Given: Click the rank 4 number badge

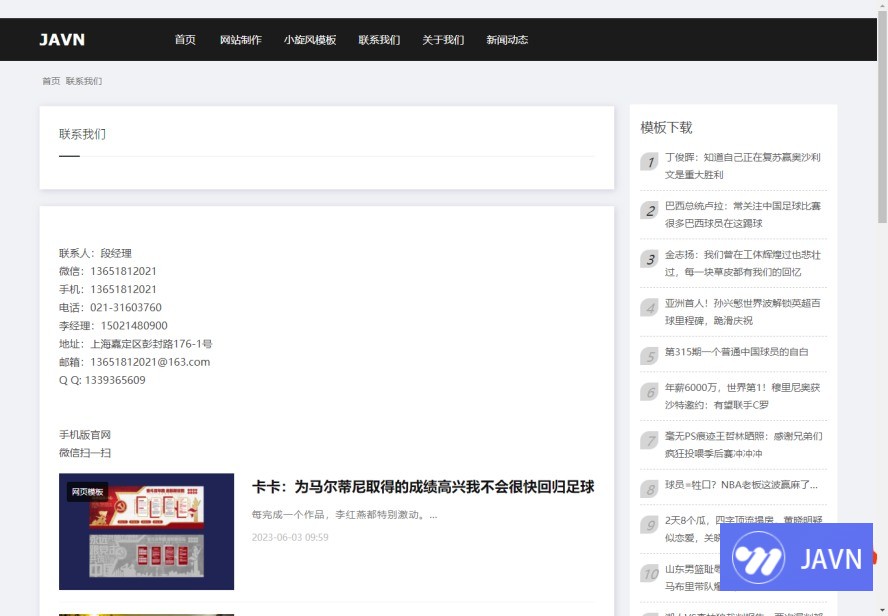Looking at the screenshot, I should 650,308.
